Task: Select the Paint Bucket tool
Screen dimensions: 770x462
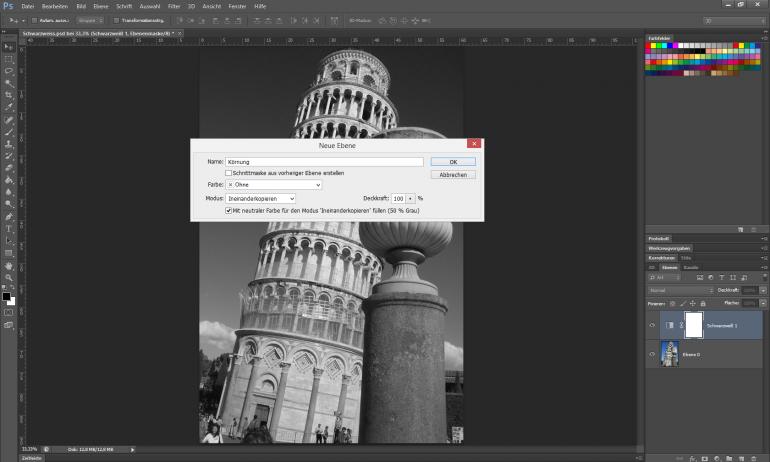Action: pos(9,180)
